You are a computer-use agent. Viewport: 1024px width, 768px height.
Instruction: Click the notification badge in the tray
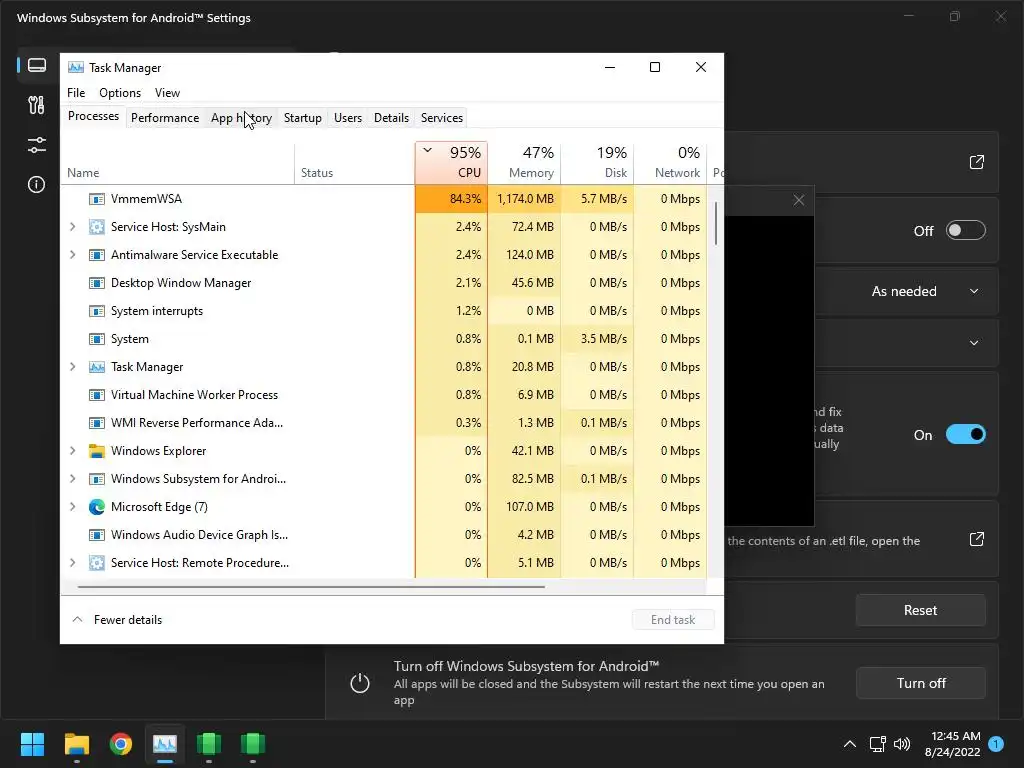[996, 743]
